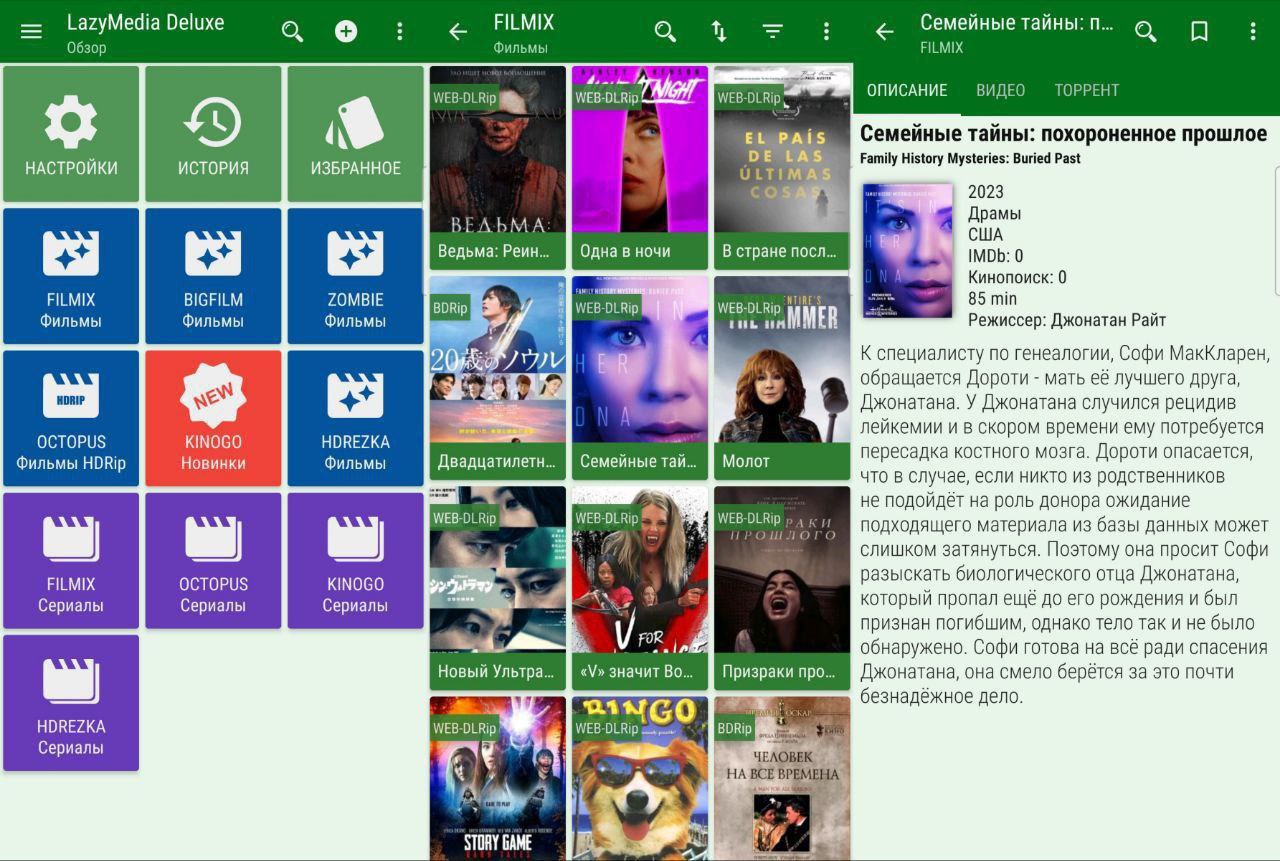Open KINOGO Новинки tile

[213, 418]
